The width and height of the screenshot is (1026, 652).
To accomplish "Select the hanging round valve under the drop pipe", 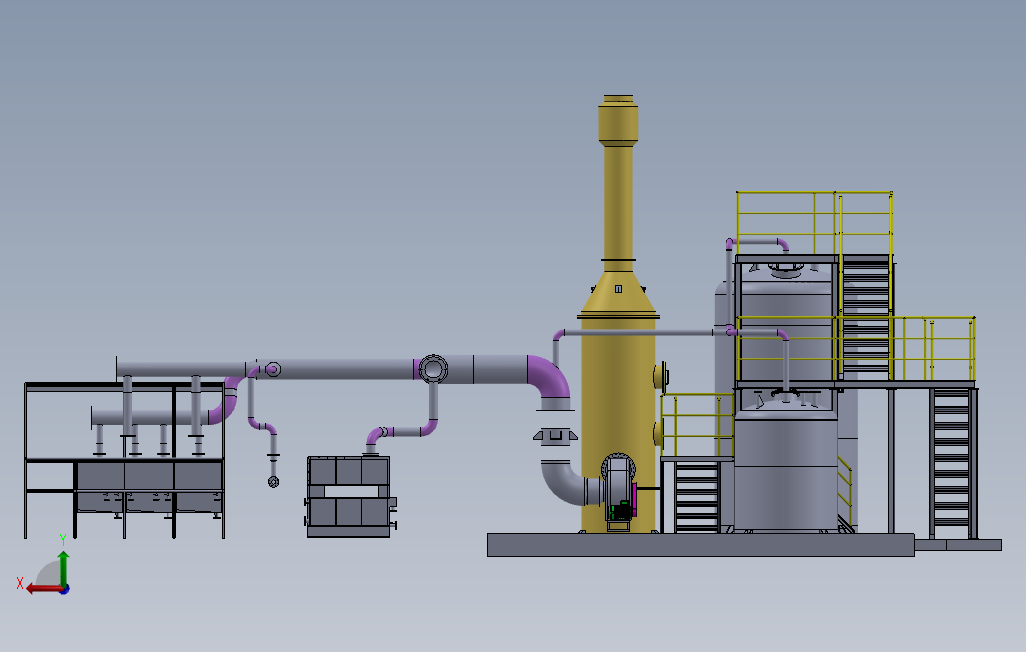I will 274,482.
